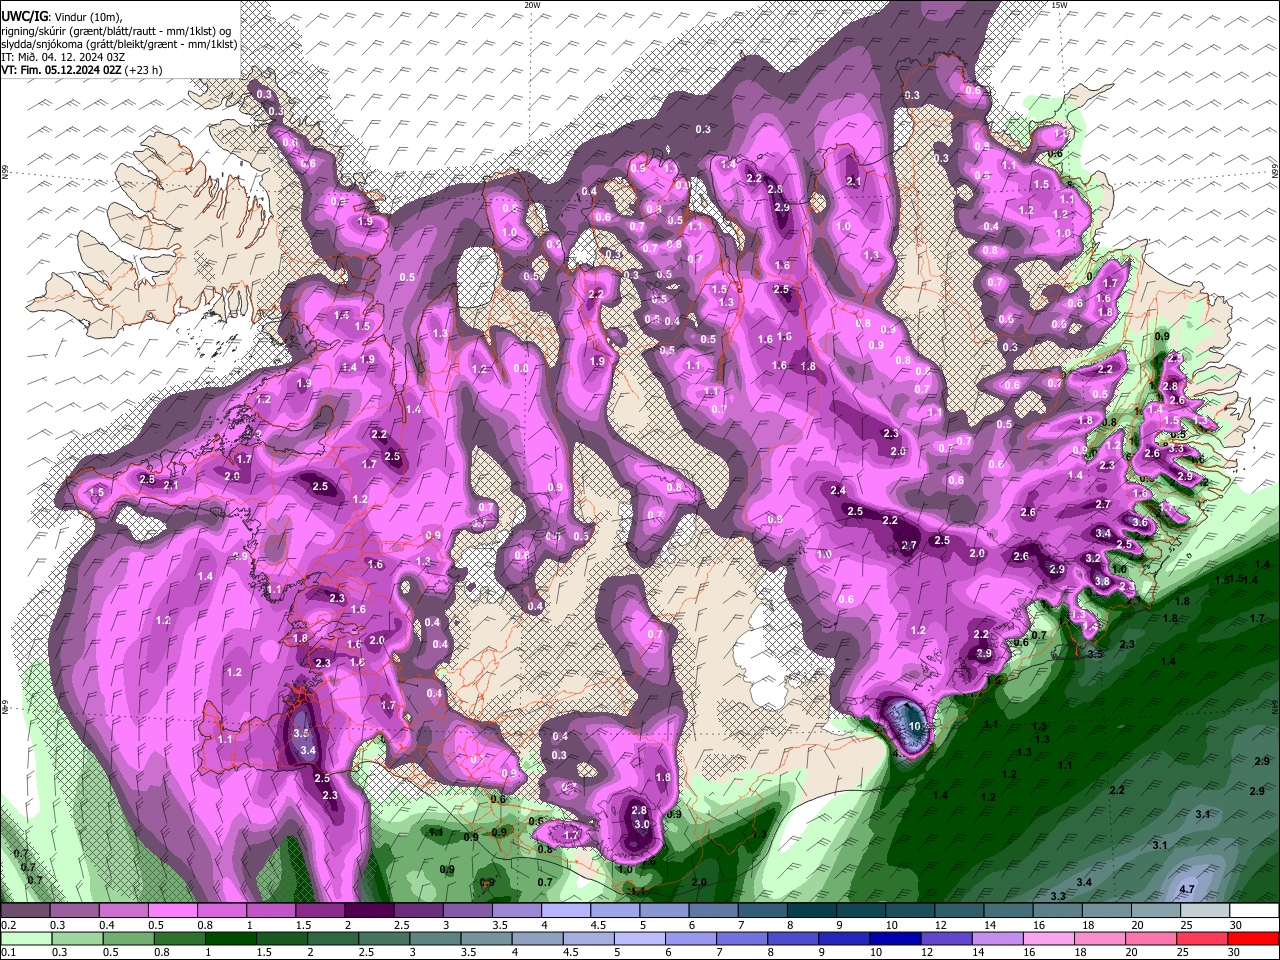
Task: Click the valid time 'VT: Fim. 05.12.2024 02Z'
Action: (61, 70)
